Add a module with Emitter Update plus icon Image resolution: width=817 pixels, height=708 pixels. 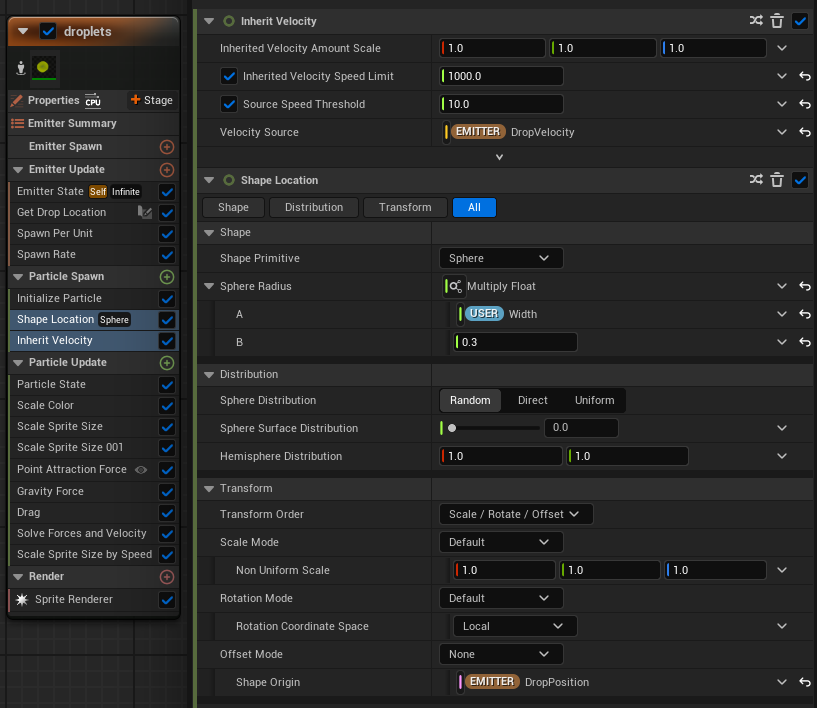point(167,170)
